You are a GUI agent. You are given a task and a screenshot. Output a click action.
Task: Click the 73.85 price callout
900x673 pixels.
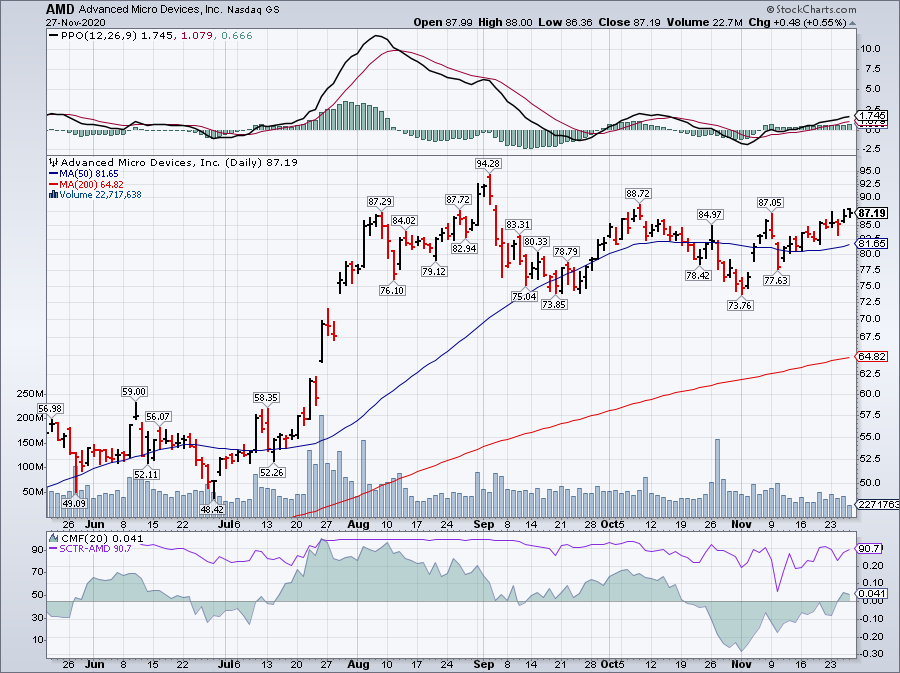pos(554,305)
